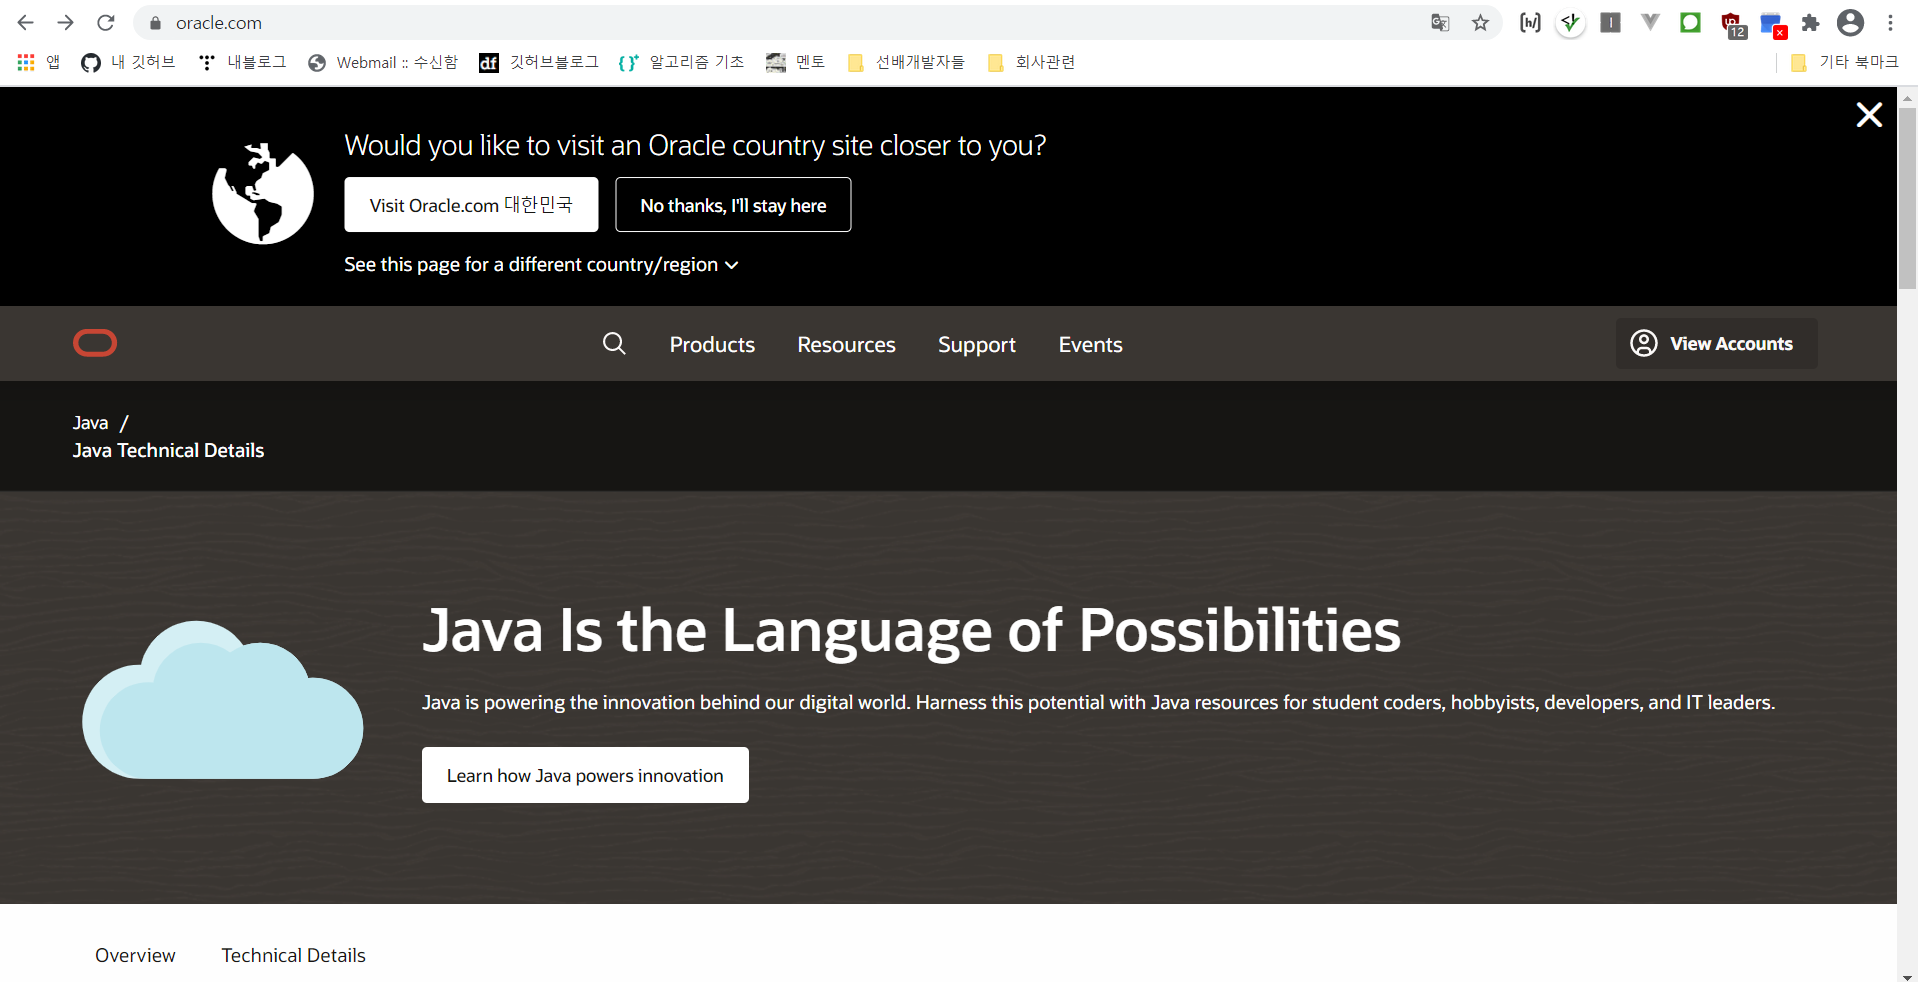The width and height of the screenshot is (1918, 982).
Task: Click the Oracle logo
Action: click(95, 343)
